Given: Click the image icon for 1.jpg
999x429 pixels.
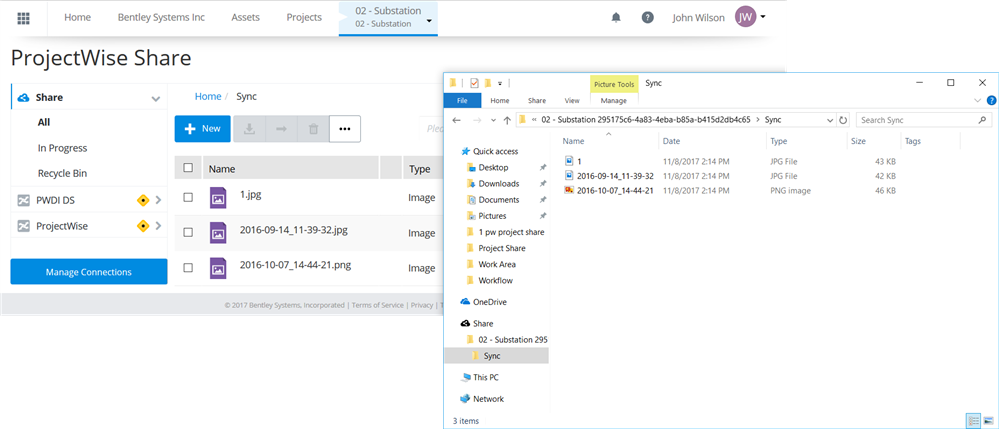Looking at the screenshot, I should click(x=218, y=198).
